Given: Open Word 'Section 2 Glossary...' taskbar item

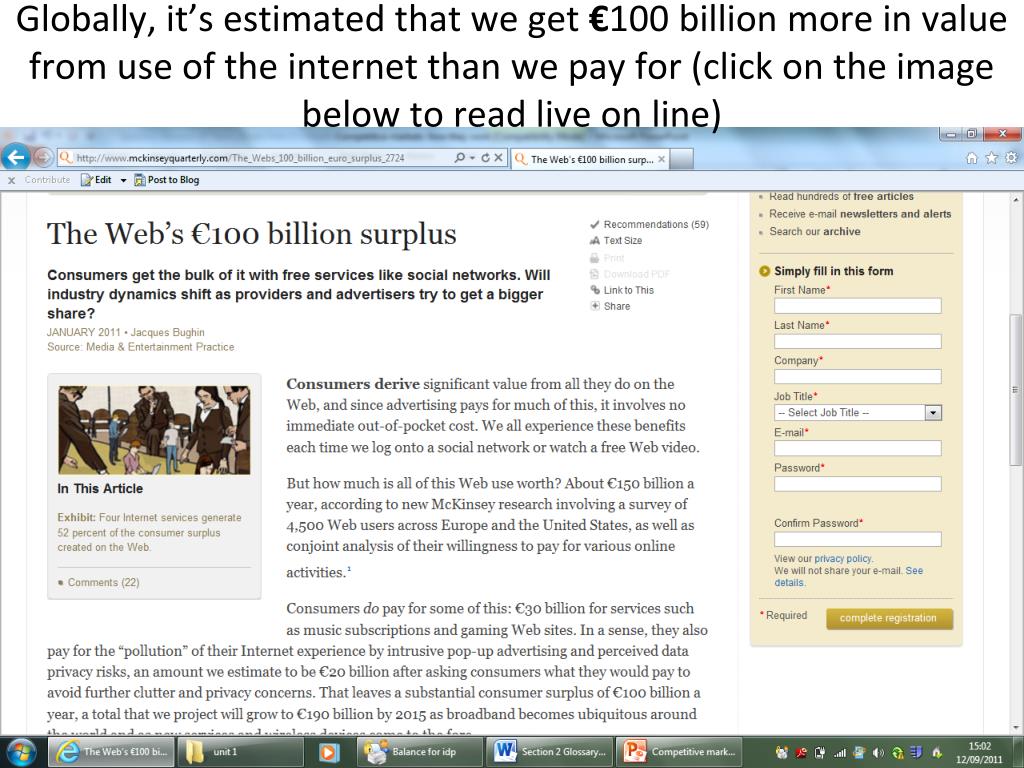Looking at the screenshot, I should click(x=550, y=752).
